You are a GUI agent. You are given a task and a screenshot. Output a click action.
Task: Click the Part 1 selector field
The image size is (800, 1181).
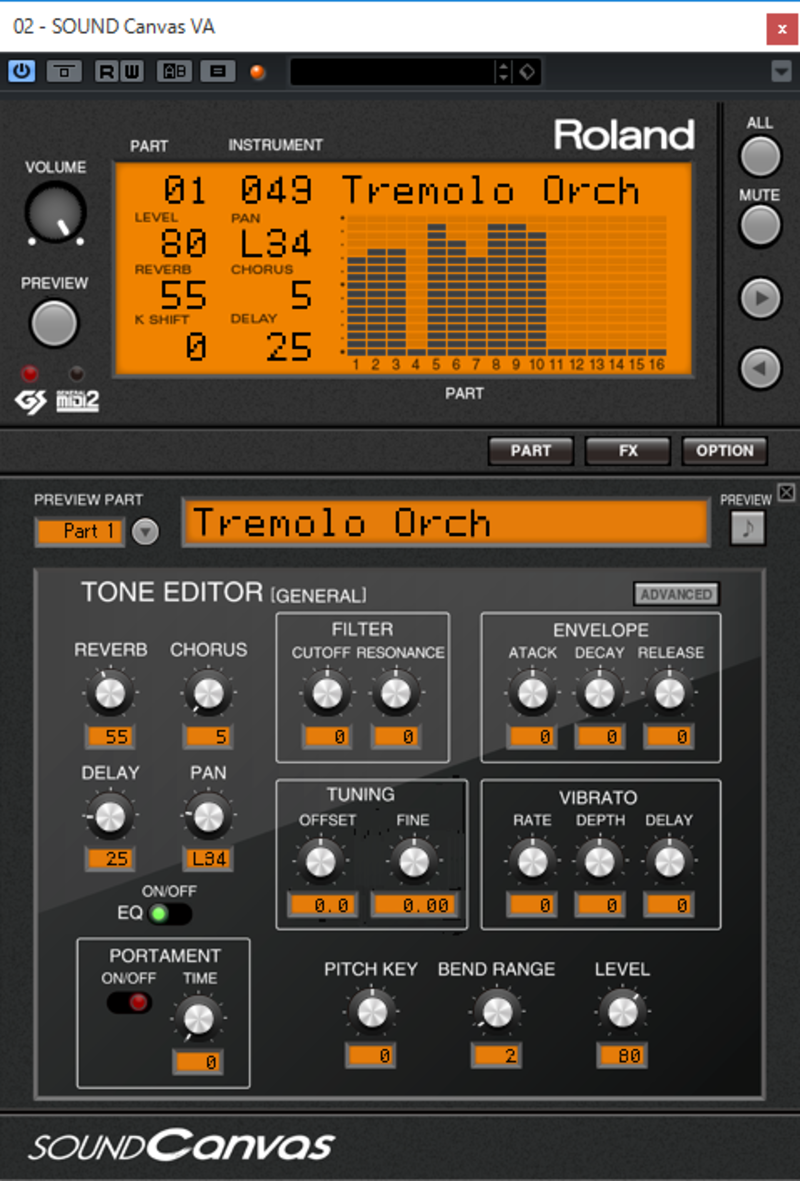point(81,532)
